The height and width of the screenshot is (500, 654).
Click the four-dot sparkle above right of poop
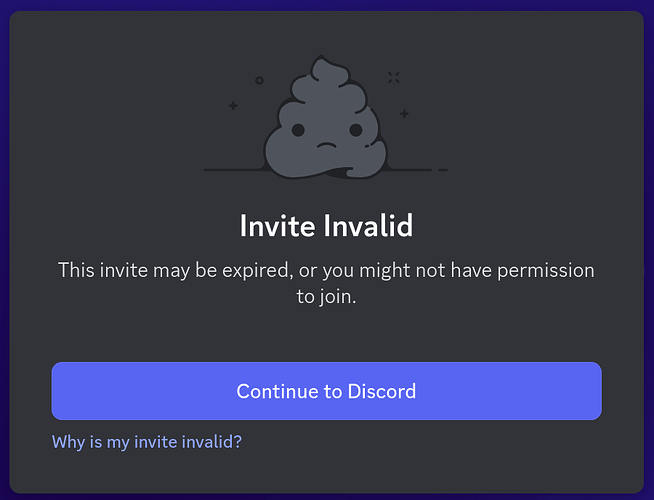pyautogui.click(x=394, y=77)
